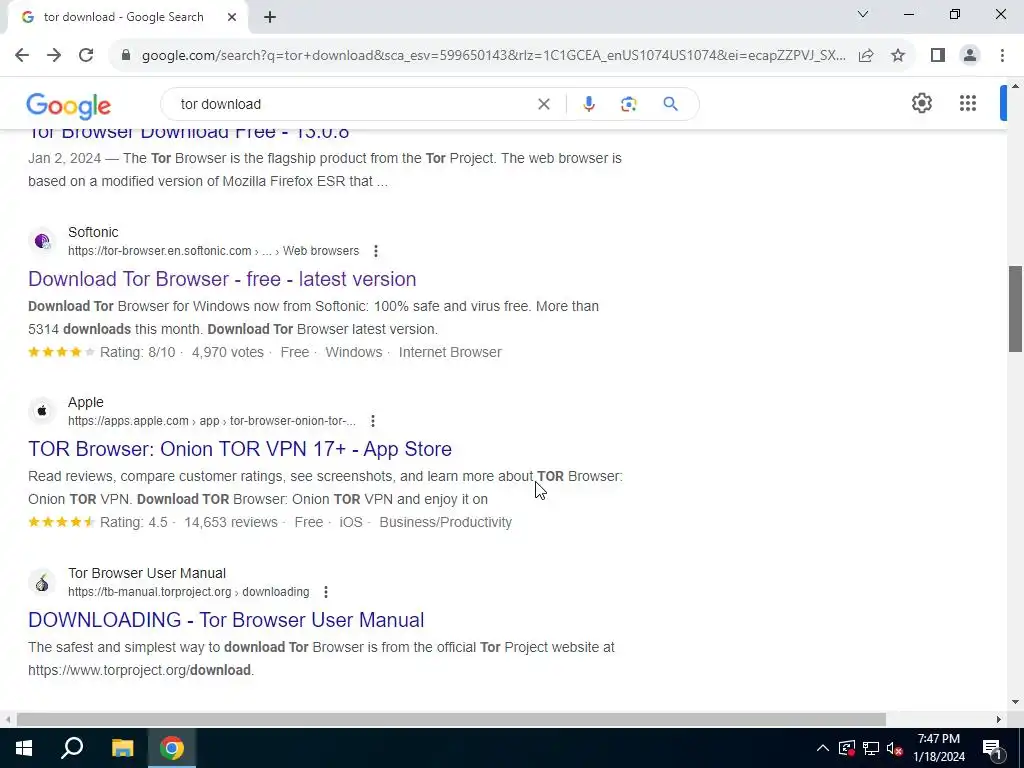Open a new tab
Image resolution: width=1024 pixels, height=768 pixels.
[x=270, y=17]
